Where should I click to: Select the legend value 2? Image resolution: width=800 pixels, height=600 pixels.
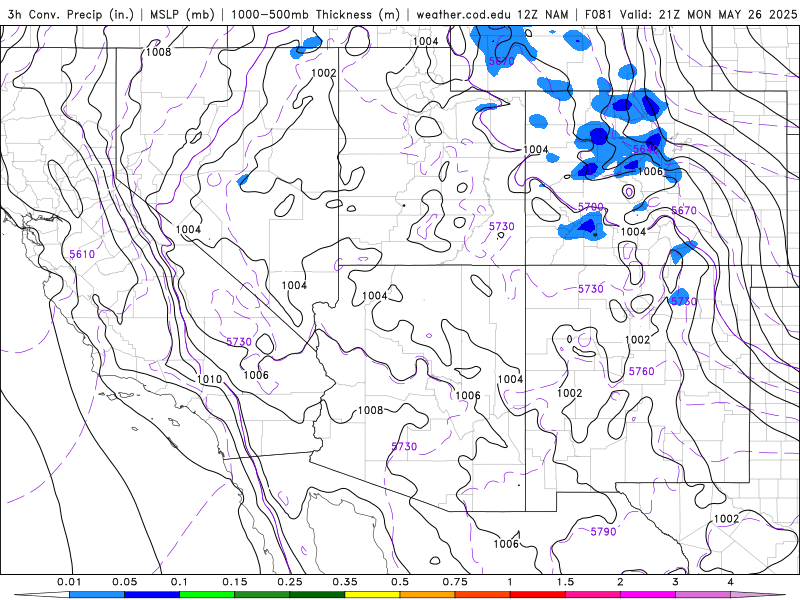coord(620,582)
